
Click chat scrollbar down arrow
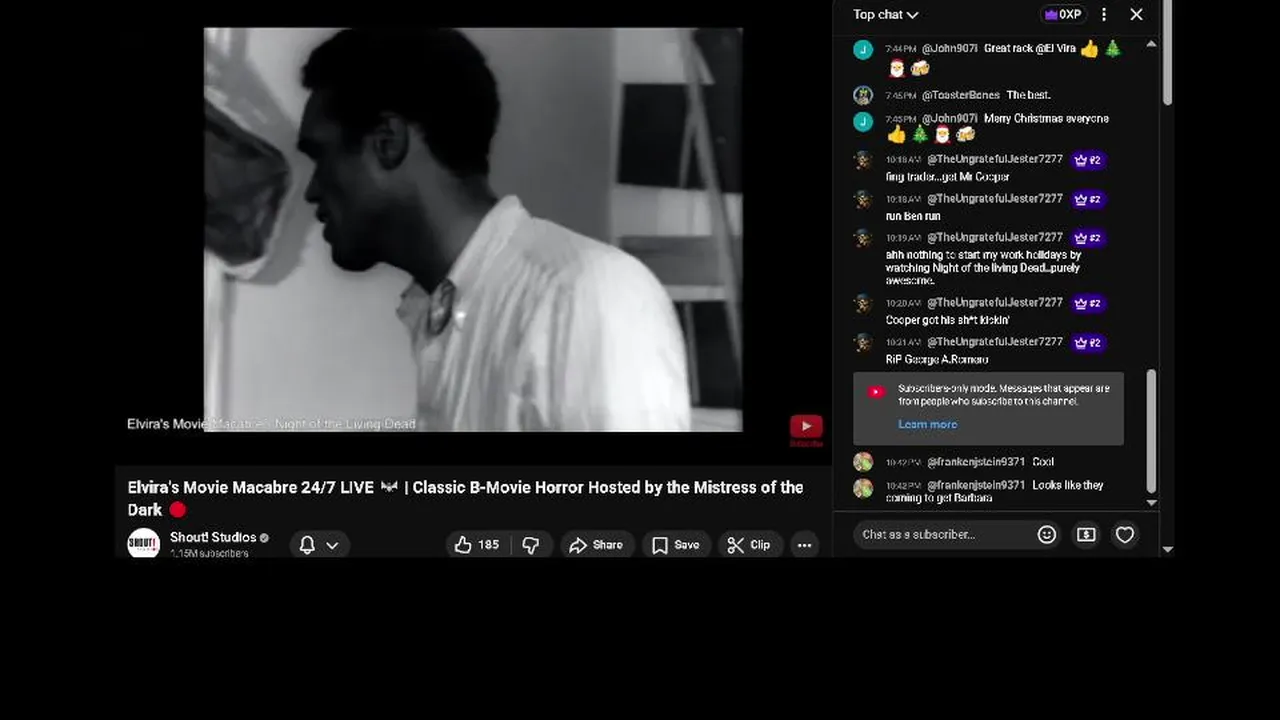[x=1151, y=503]
